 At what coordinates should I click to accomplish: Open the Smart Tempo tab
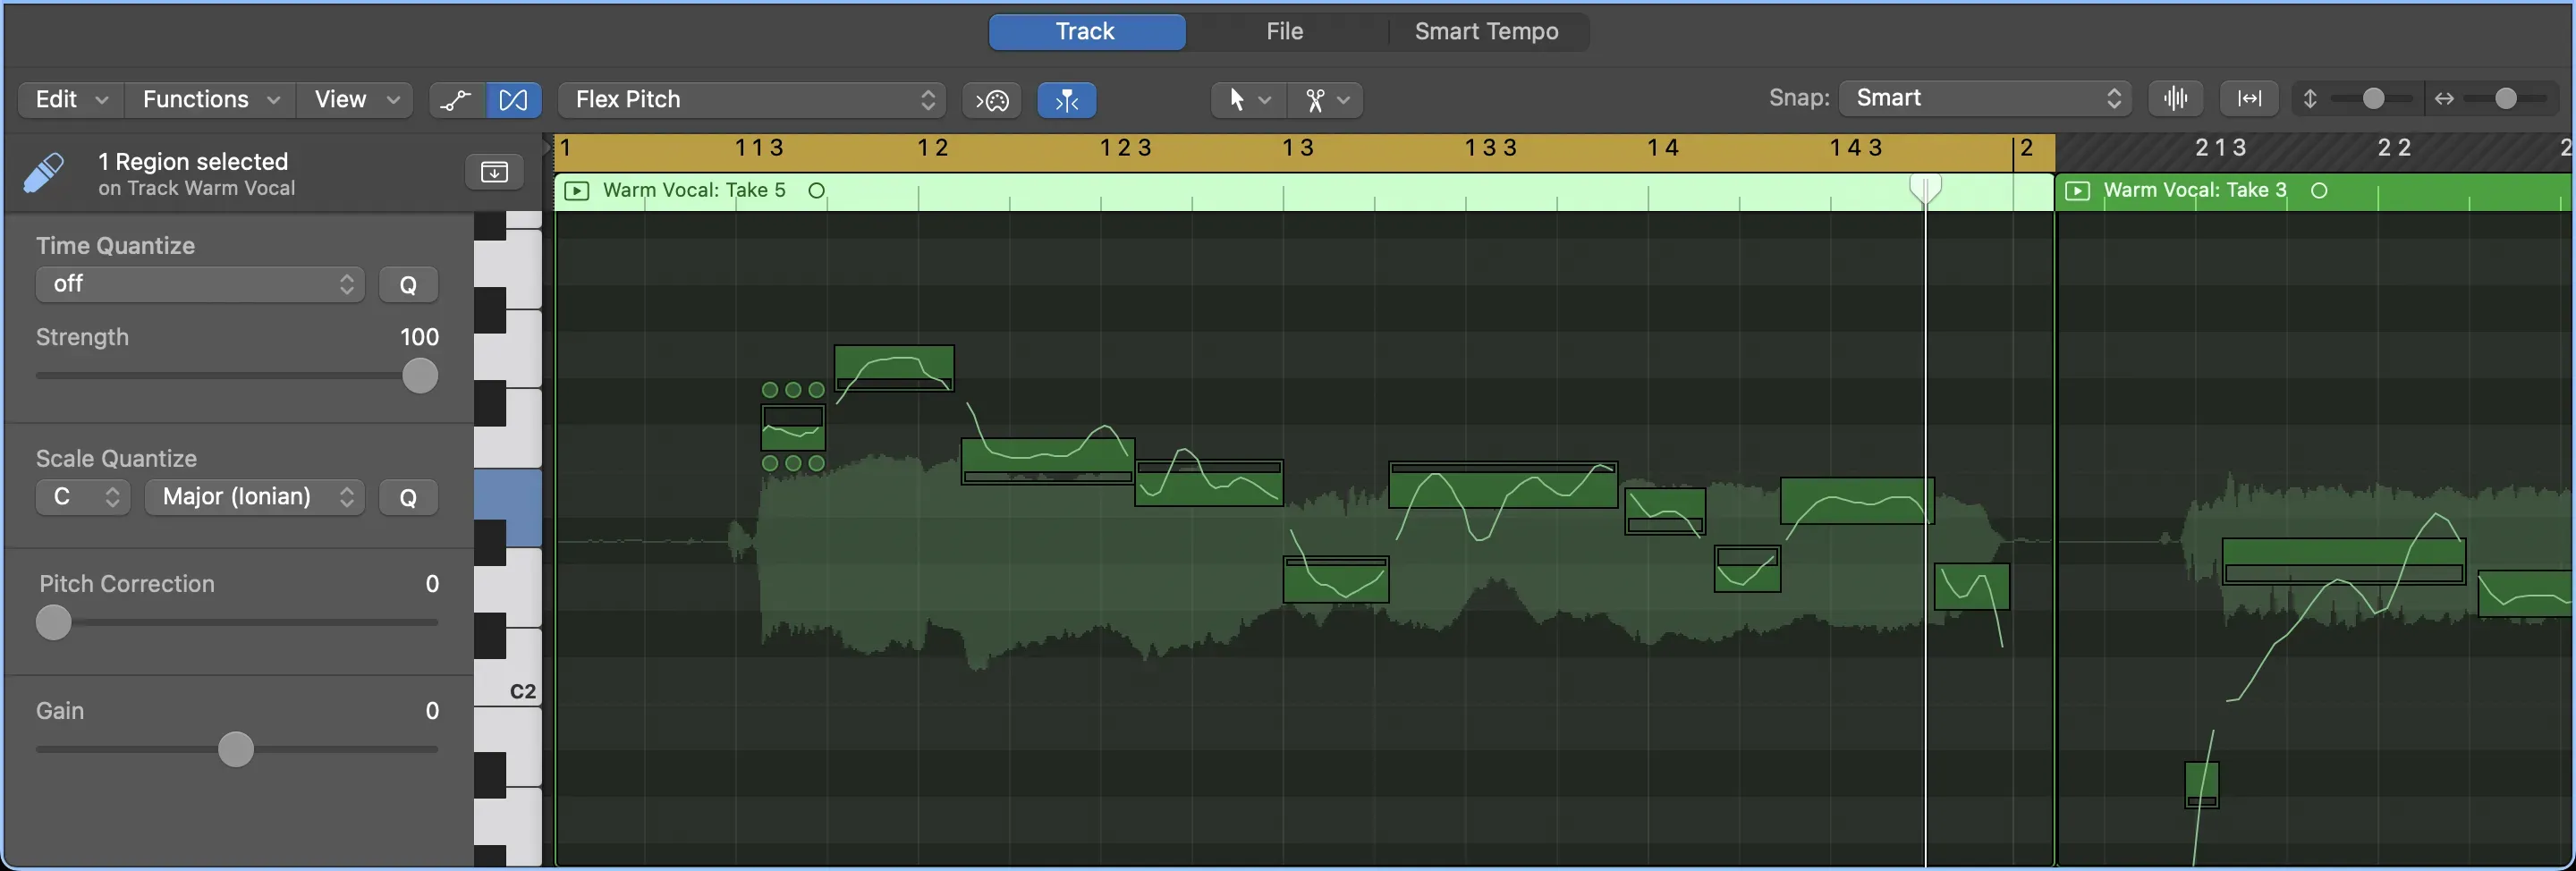(x=1486, y=31)
